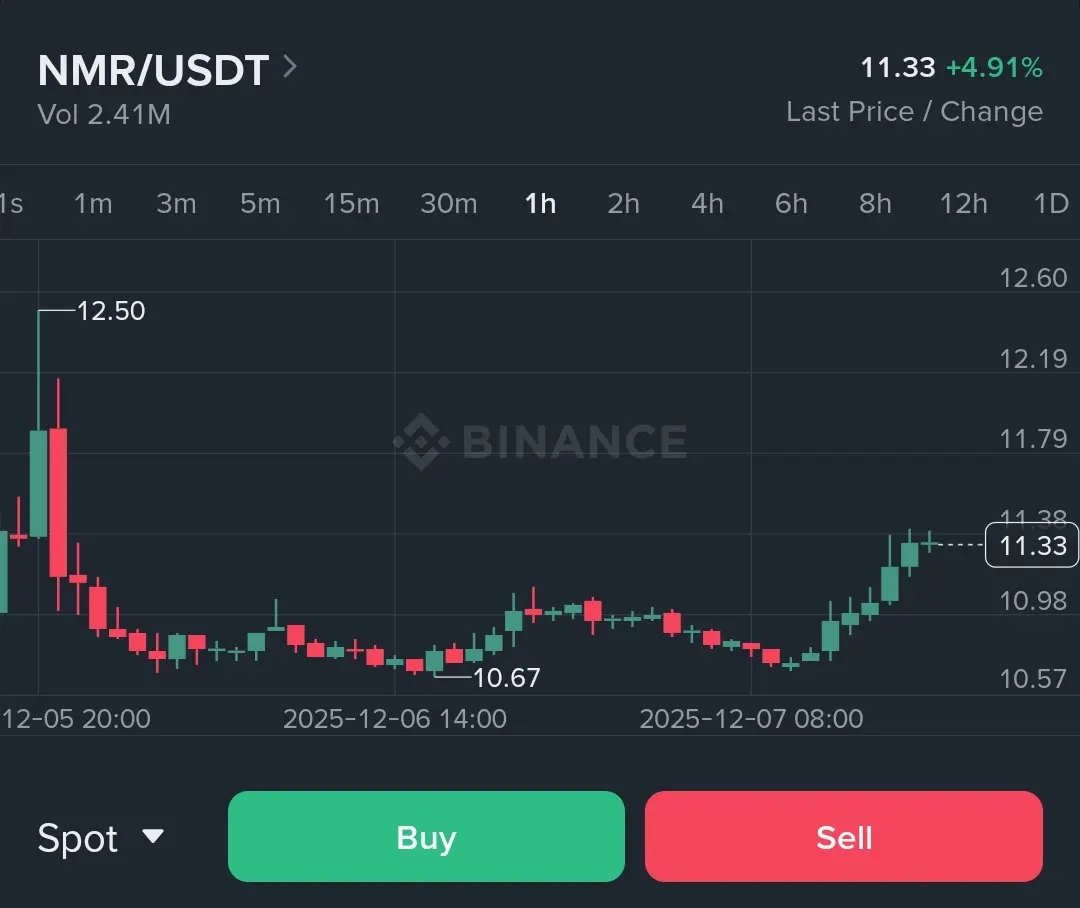This screenshot has width=1080, height=908.
Task: Tap the red Sell button
Action: (844, 836)
